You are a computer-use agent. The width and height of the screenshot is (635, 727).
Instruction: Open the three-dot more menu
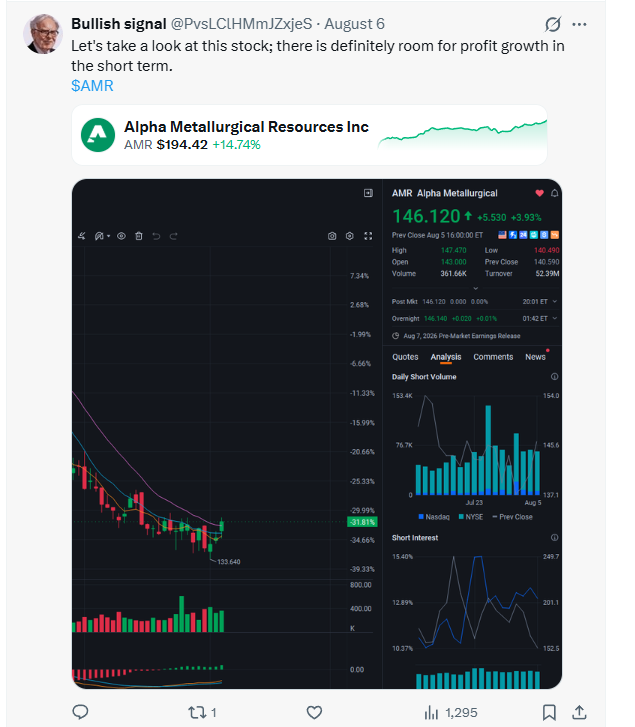[x=579, y=24]
